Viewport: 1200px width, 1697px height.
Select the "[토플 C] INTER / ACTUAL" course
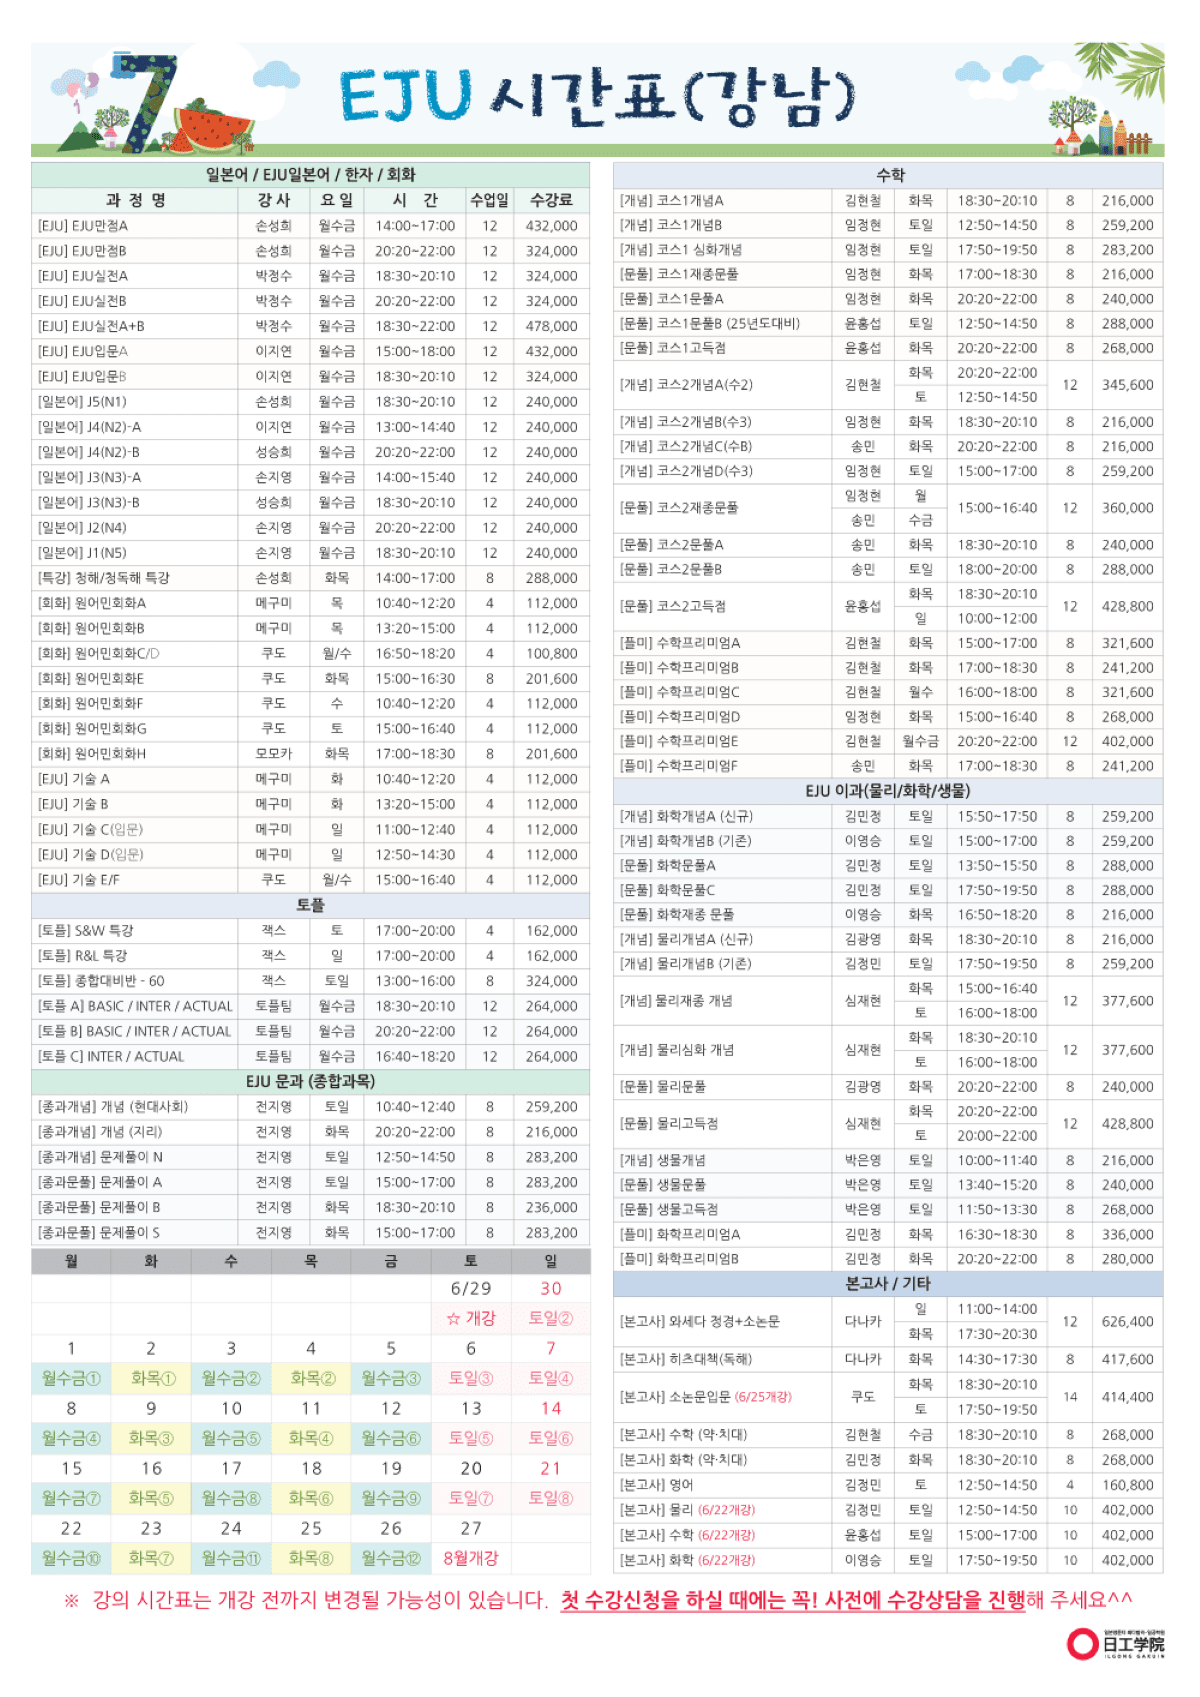(111, 1056)
